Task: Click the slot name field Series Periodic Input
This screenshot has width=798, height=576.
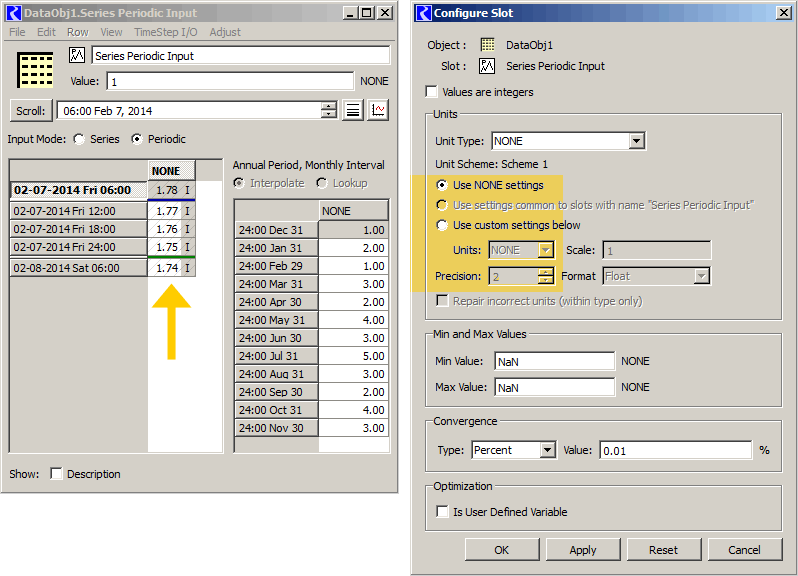Action: 241,55
